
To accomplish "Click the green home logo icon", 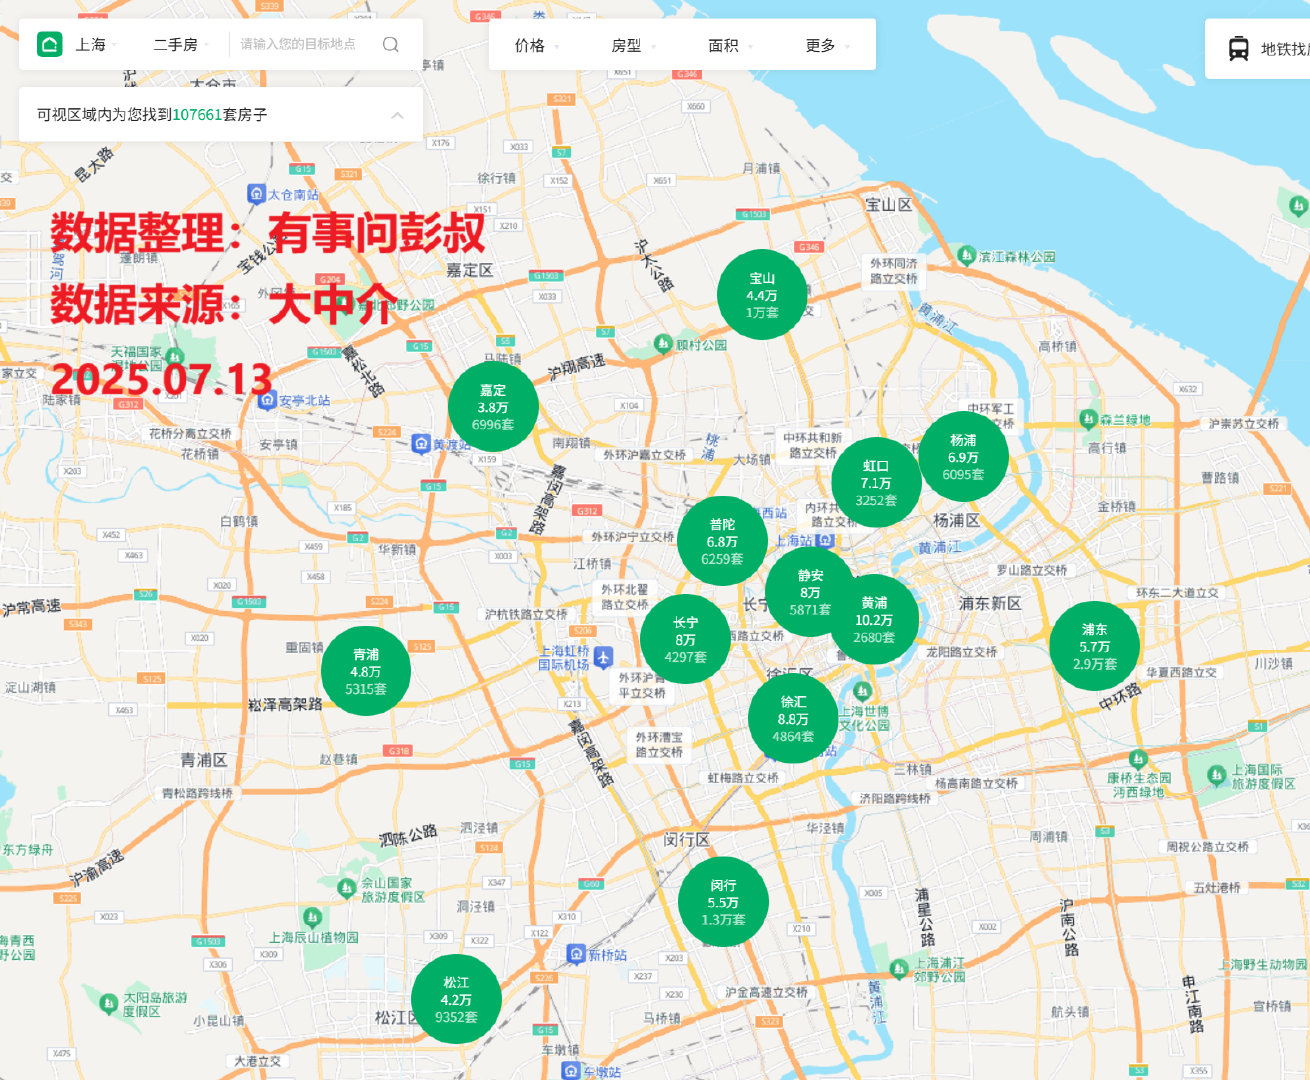I will click(47, 44).
